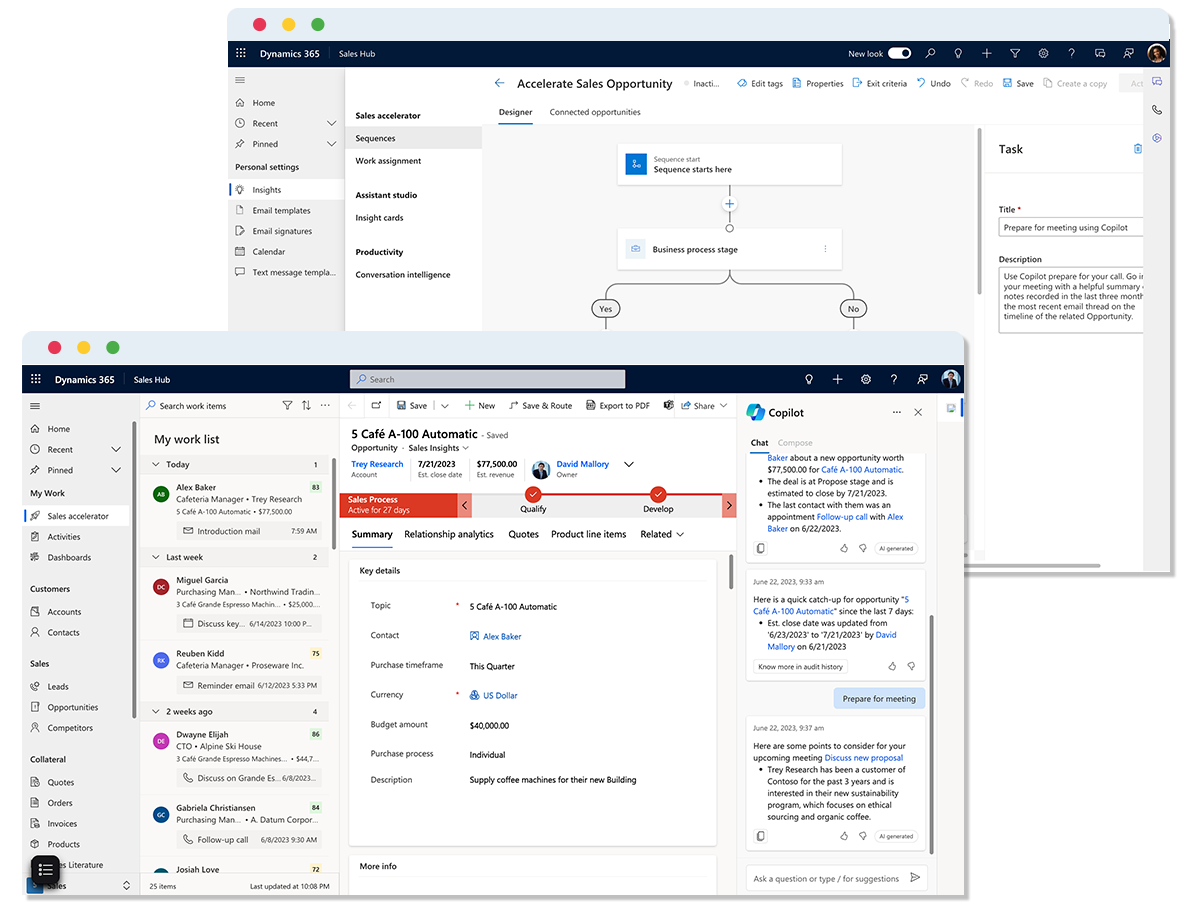Open the Related tab dropdown
Image resolution: width=1200 pixels, height=914 pixels.
[x=662, y=534]
